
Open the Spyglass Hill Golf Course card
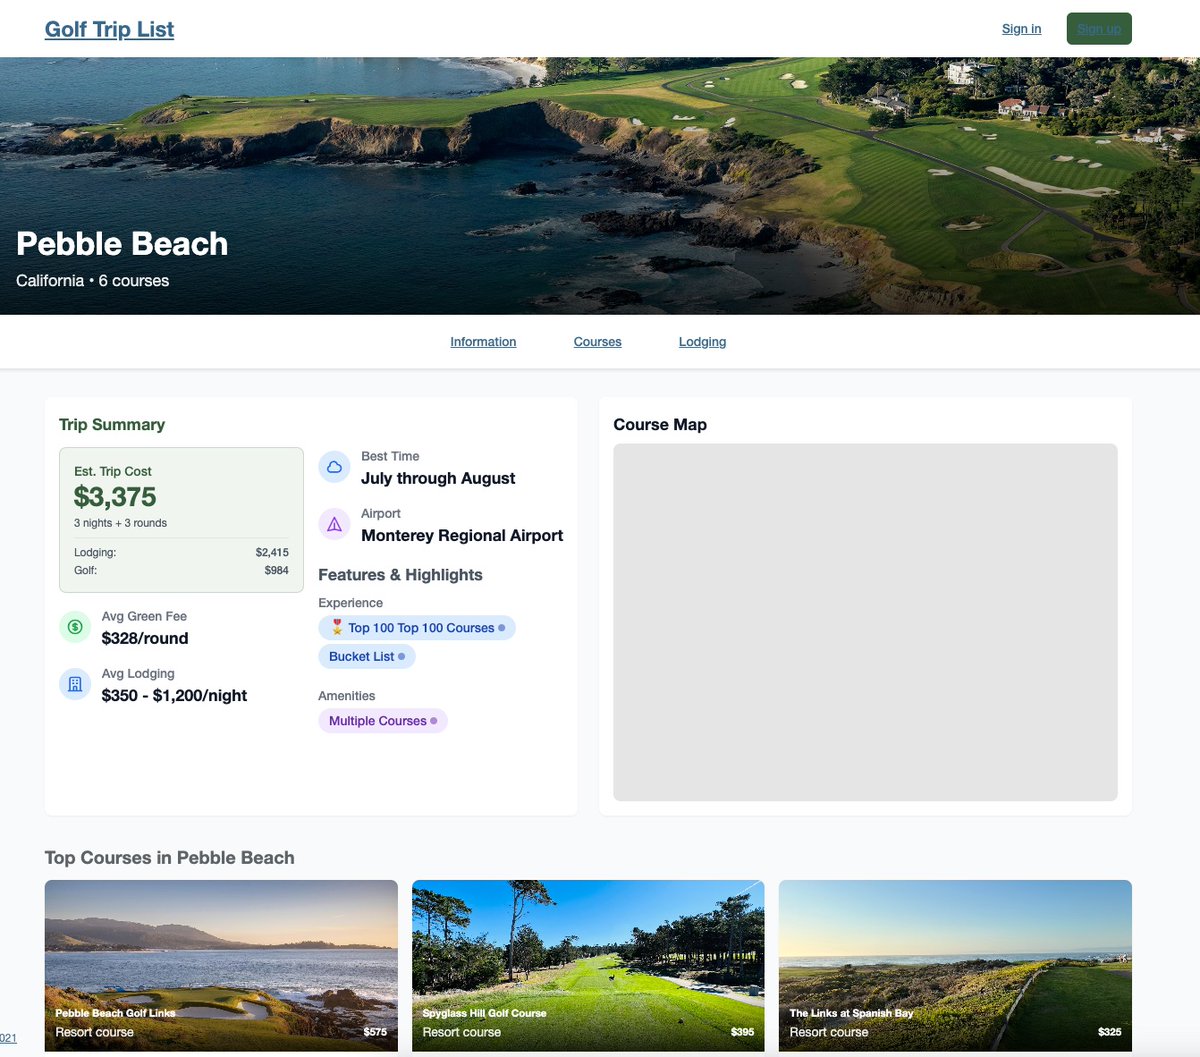coord(588,965)
